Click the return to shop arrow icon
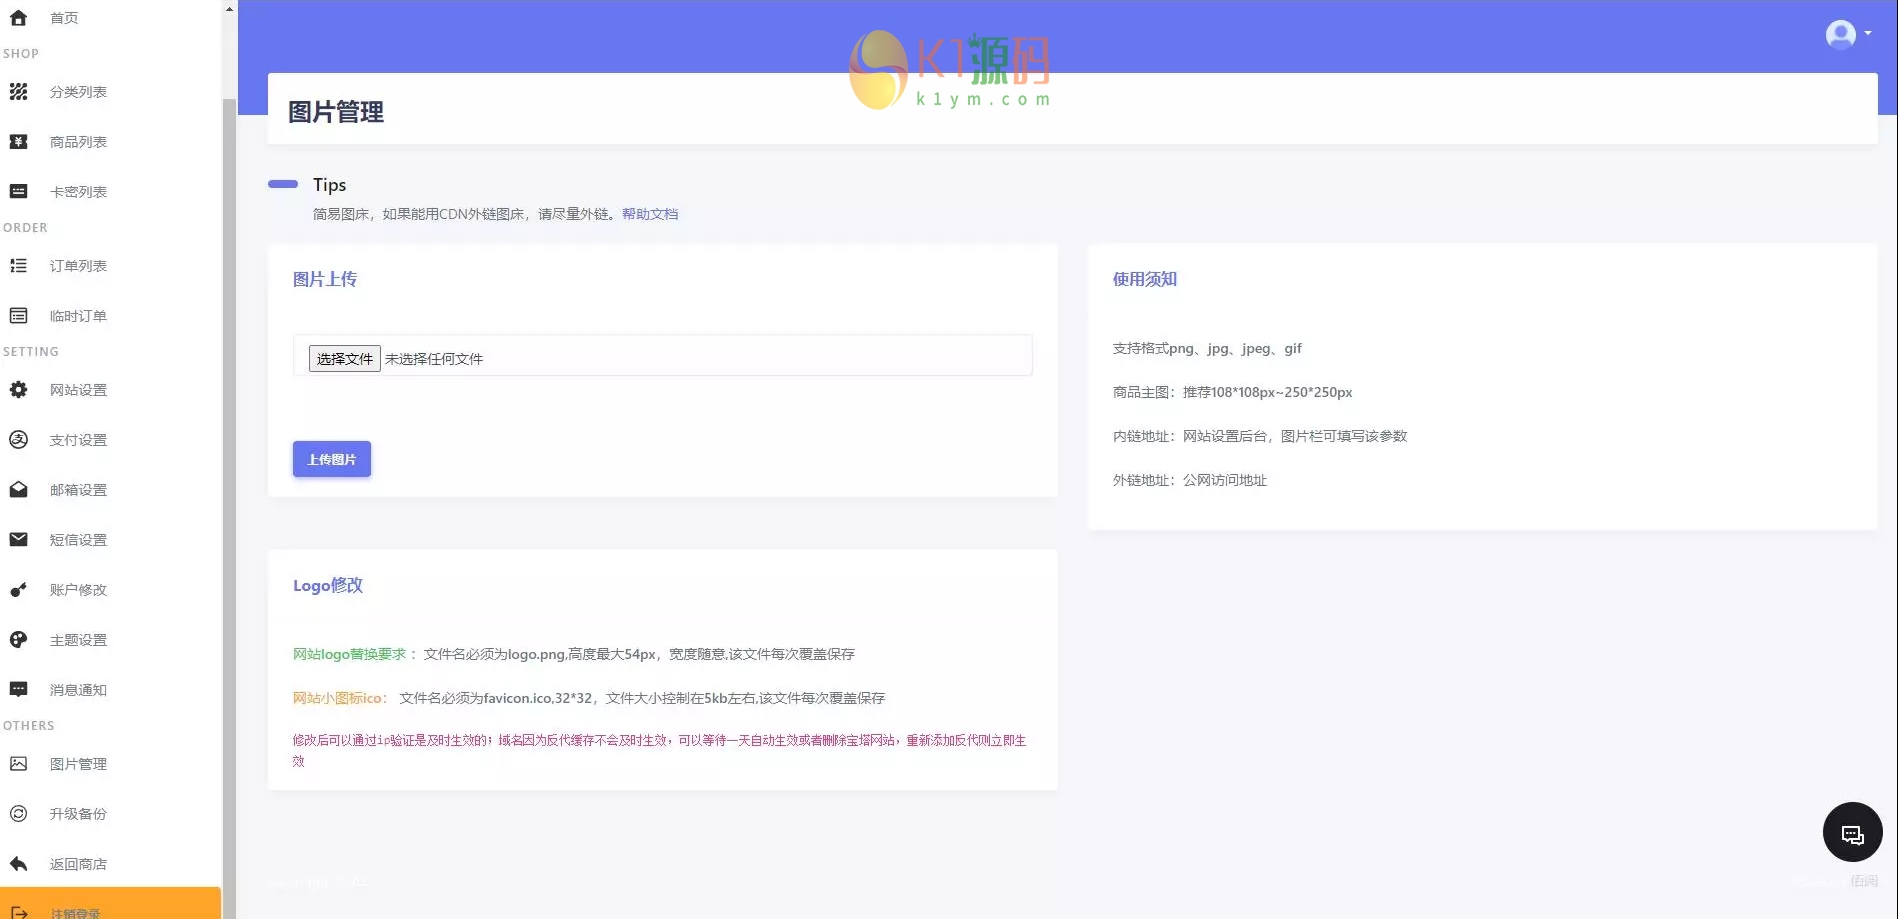This screenshot has height=919, width=1898. 18,864
